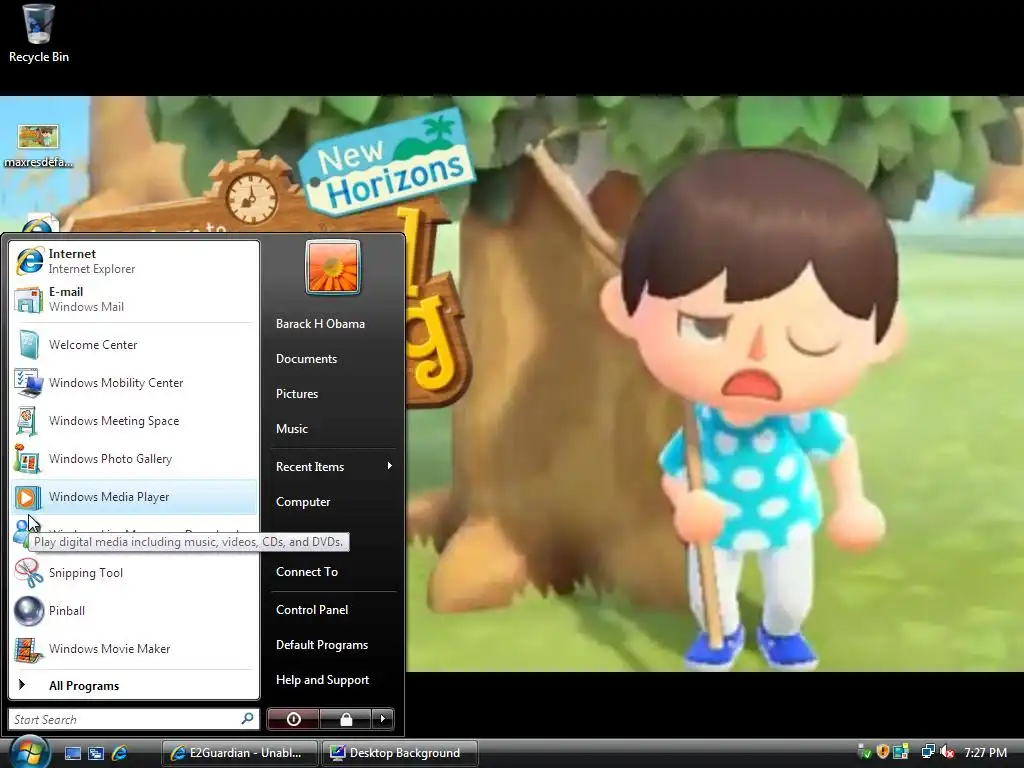Open Recycle Bin desktop icon

pos(39,33)
